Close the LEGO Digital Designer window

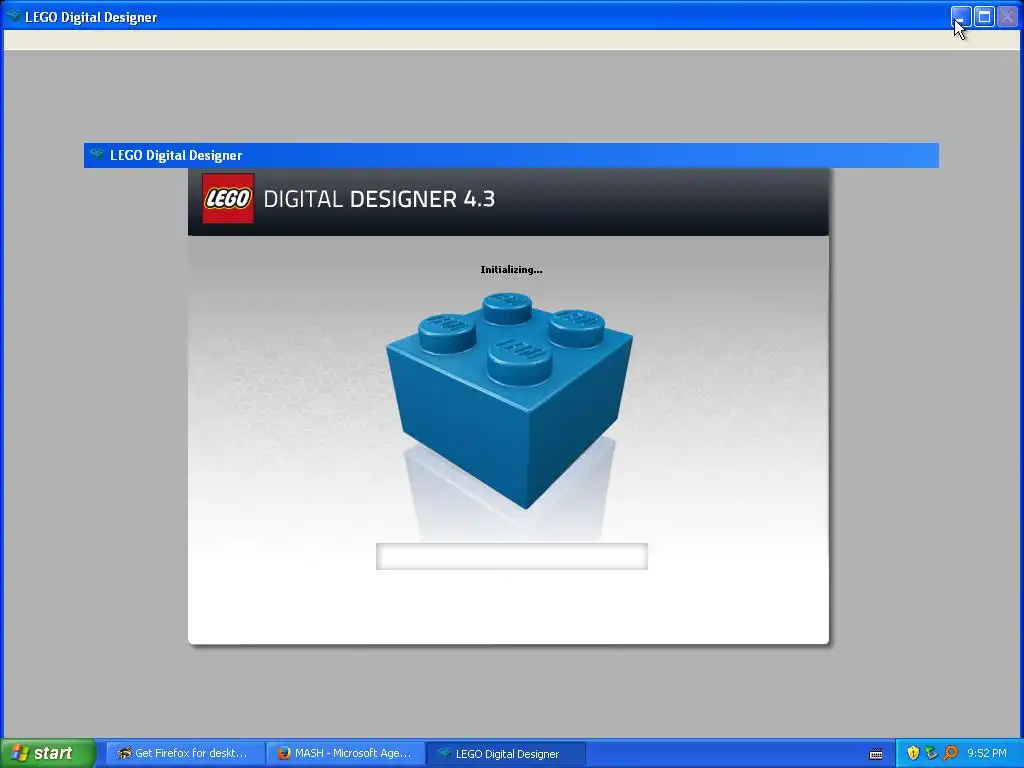tap(1007, 16)
